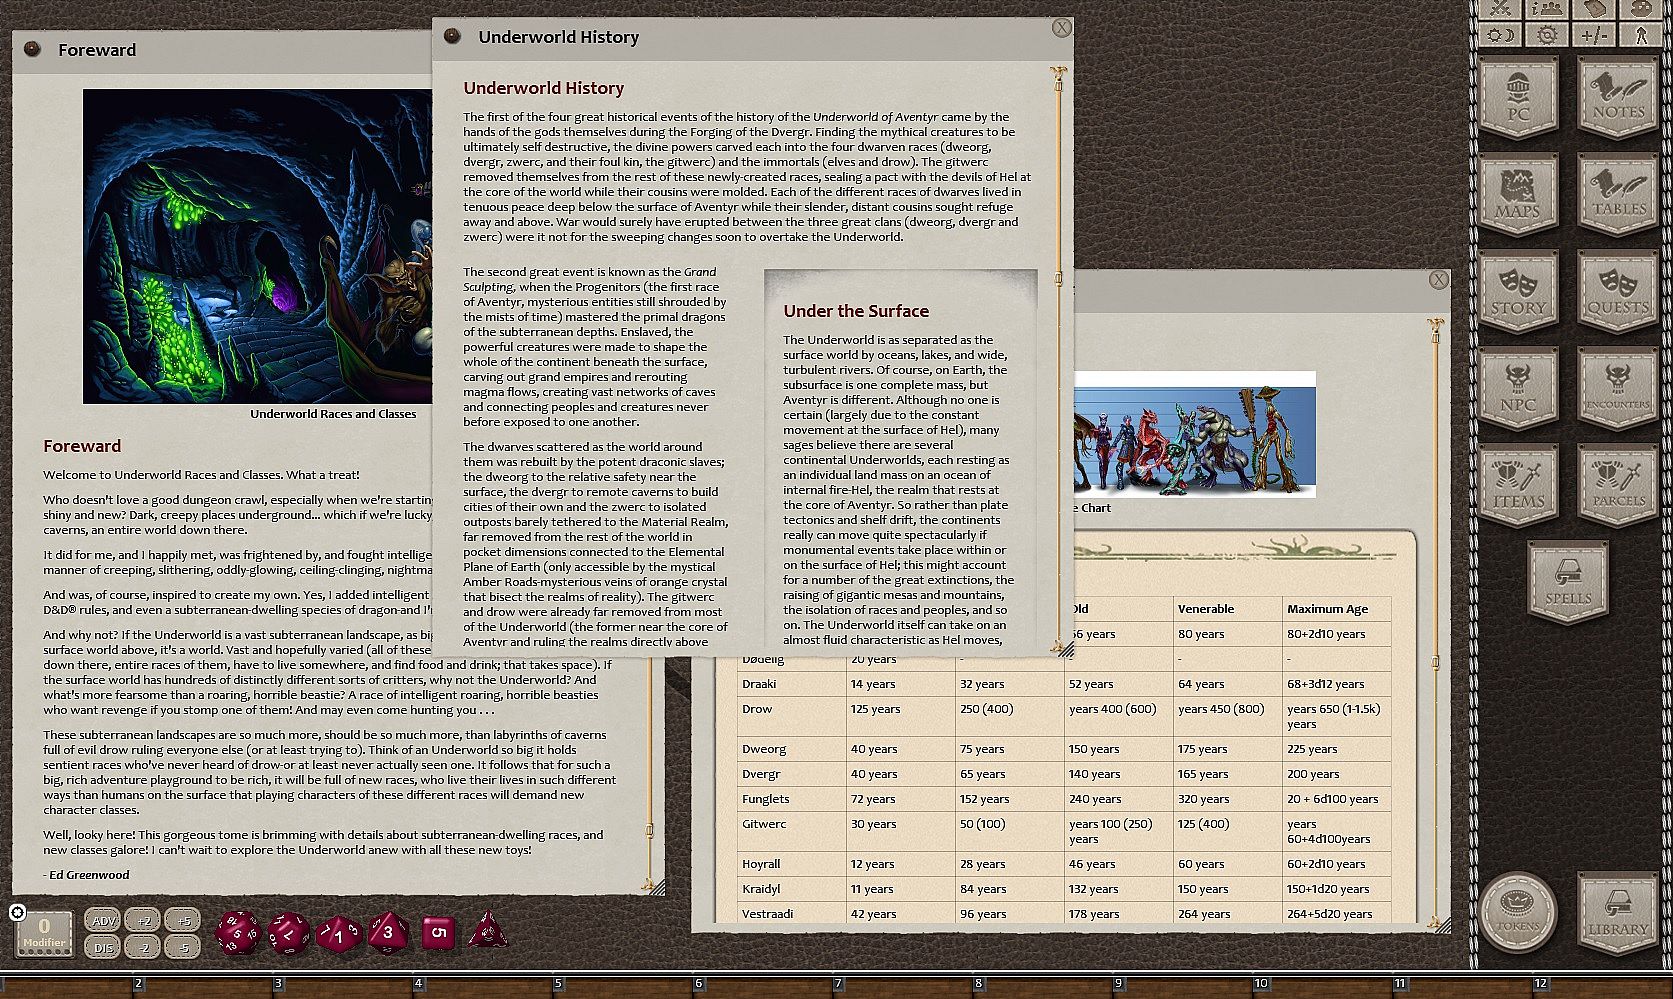Open the party sheet people icon
The image size is (1673, 999).
coord(1547,9)
